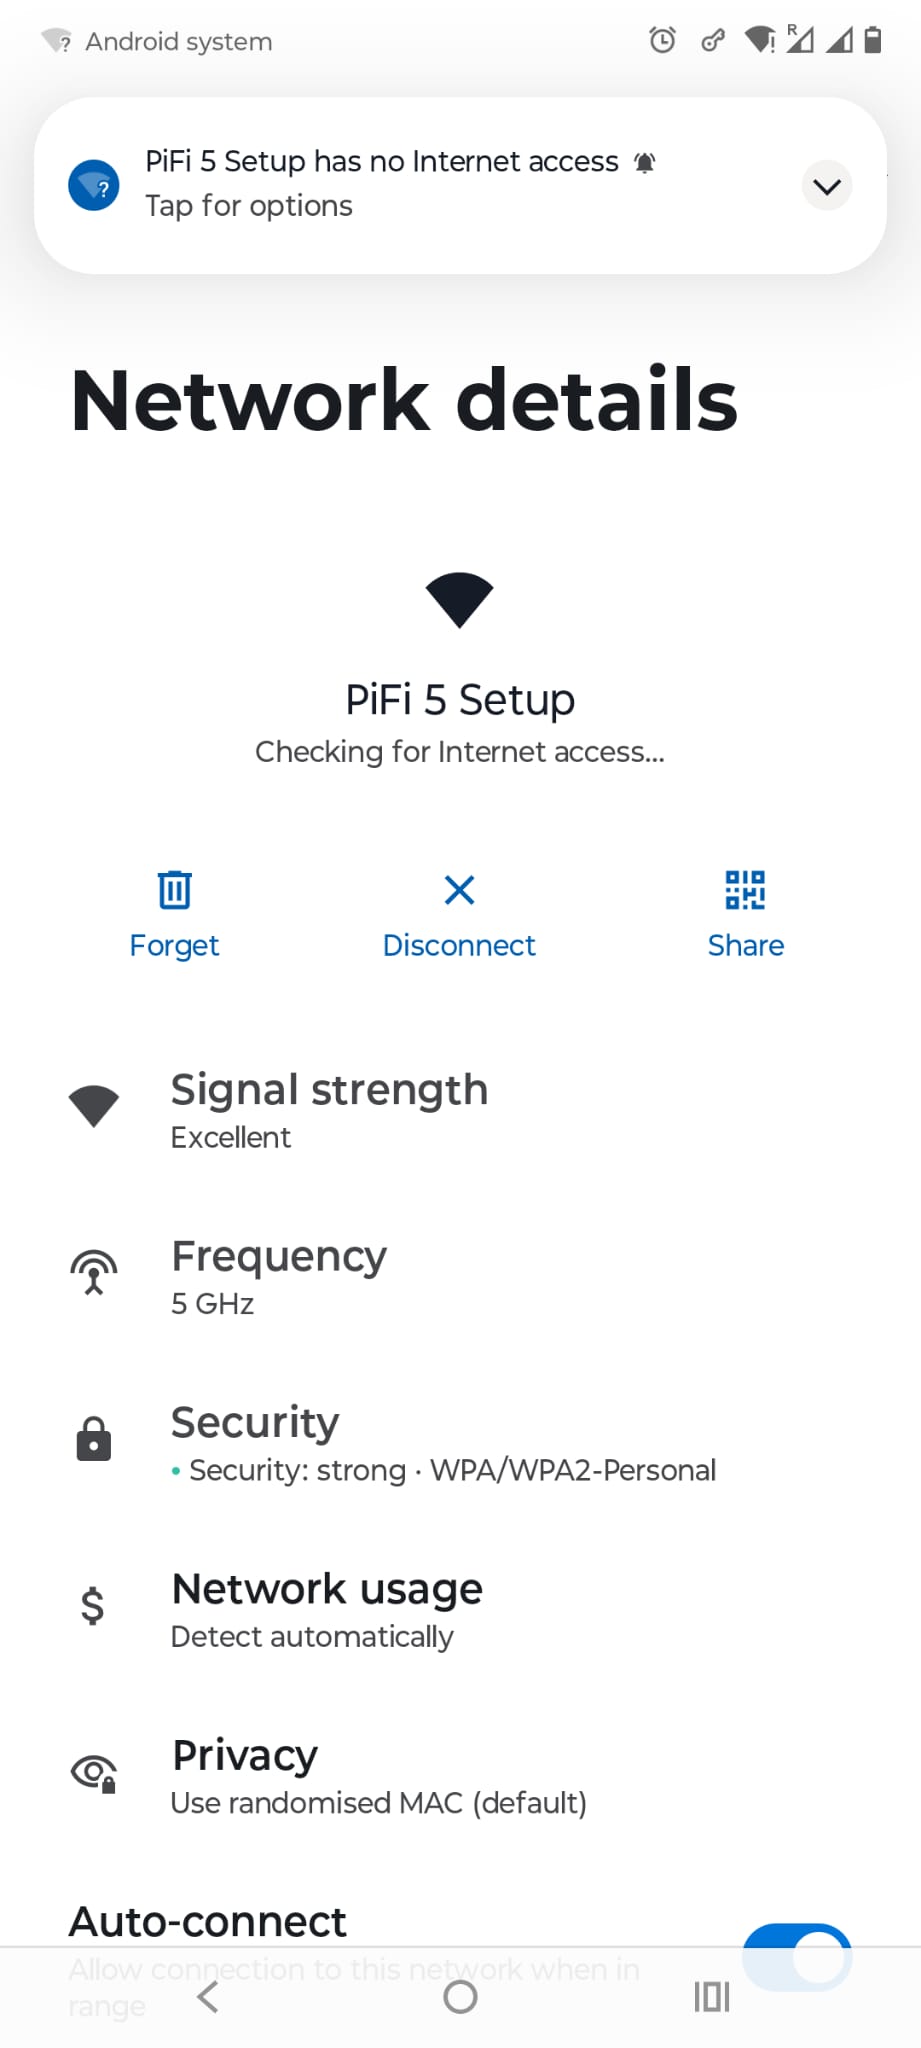Tap the Share QR code icon

(745, 889)
